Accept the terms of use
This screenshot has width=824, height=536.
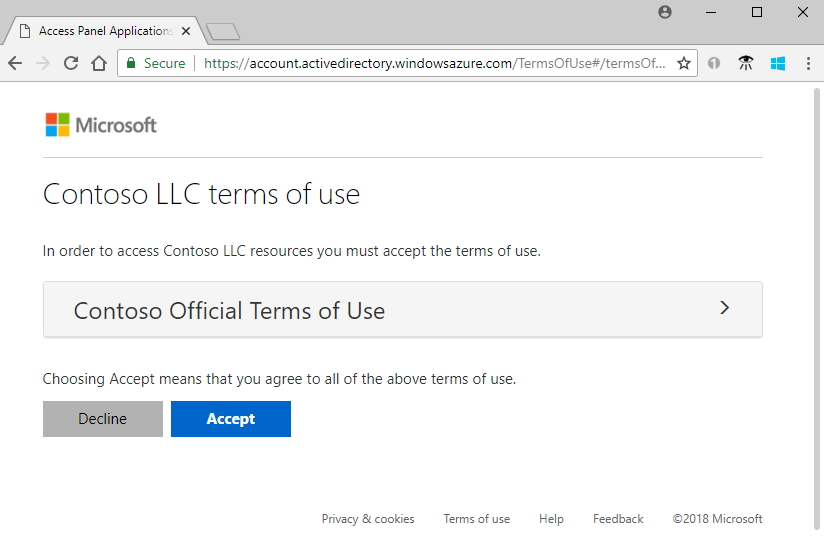(x=231, y=419)
